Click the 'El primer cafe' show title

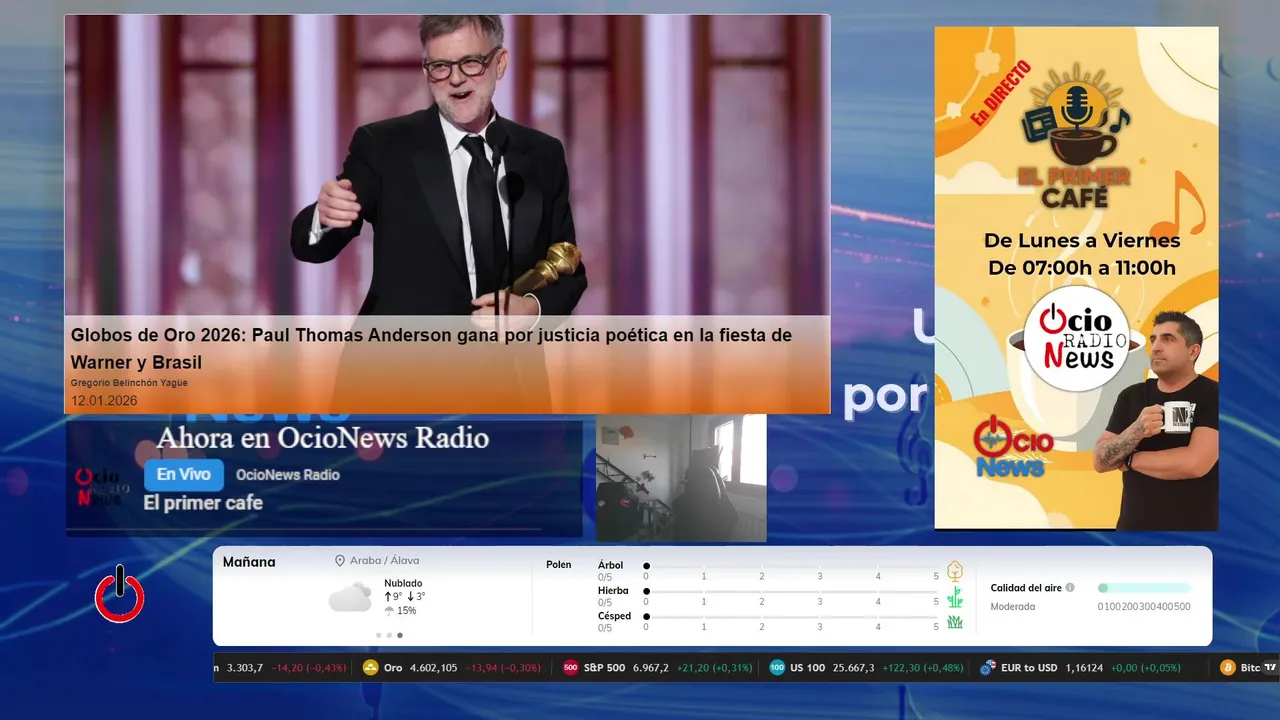(x=203, y=503)
